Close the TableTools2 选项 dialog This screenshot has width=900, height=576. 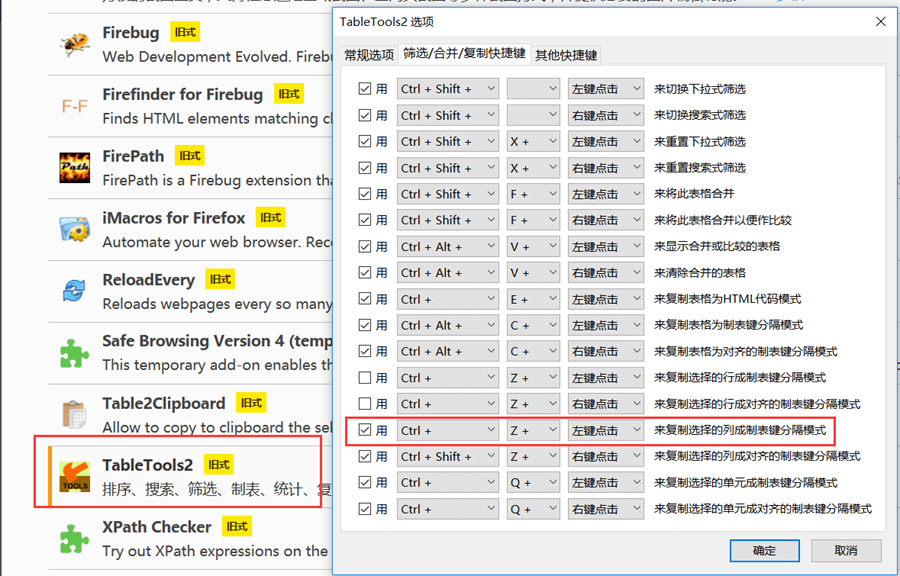coord(880,21)
